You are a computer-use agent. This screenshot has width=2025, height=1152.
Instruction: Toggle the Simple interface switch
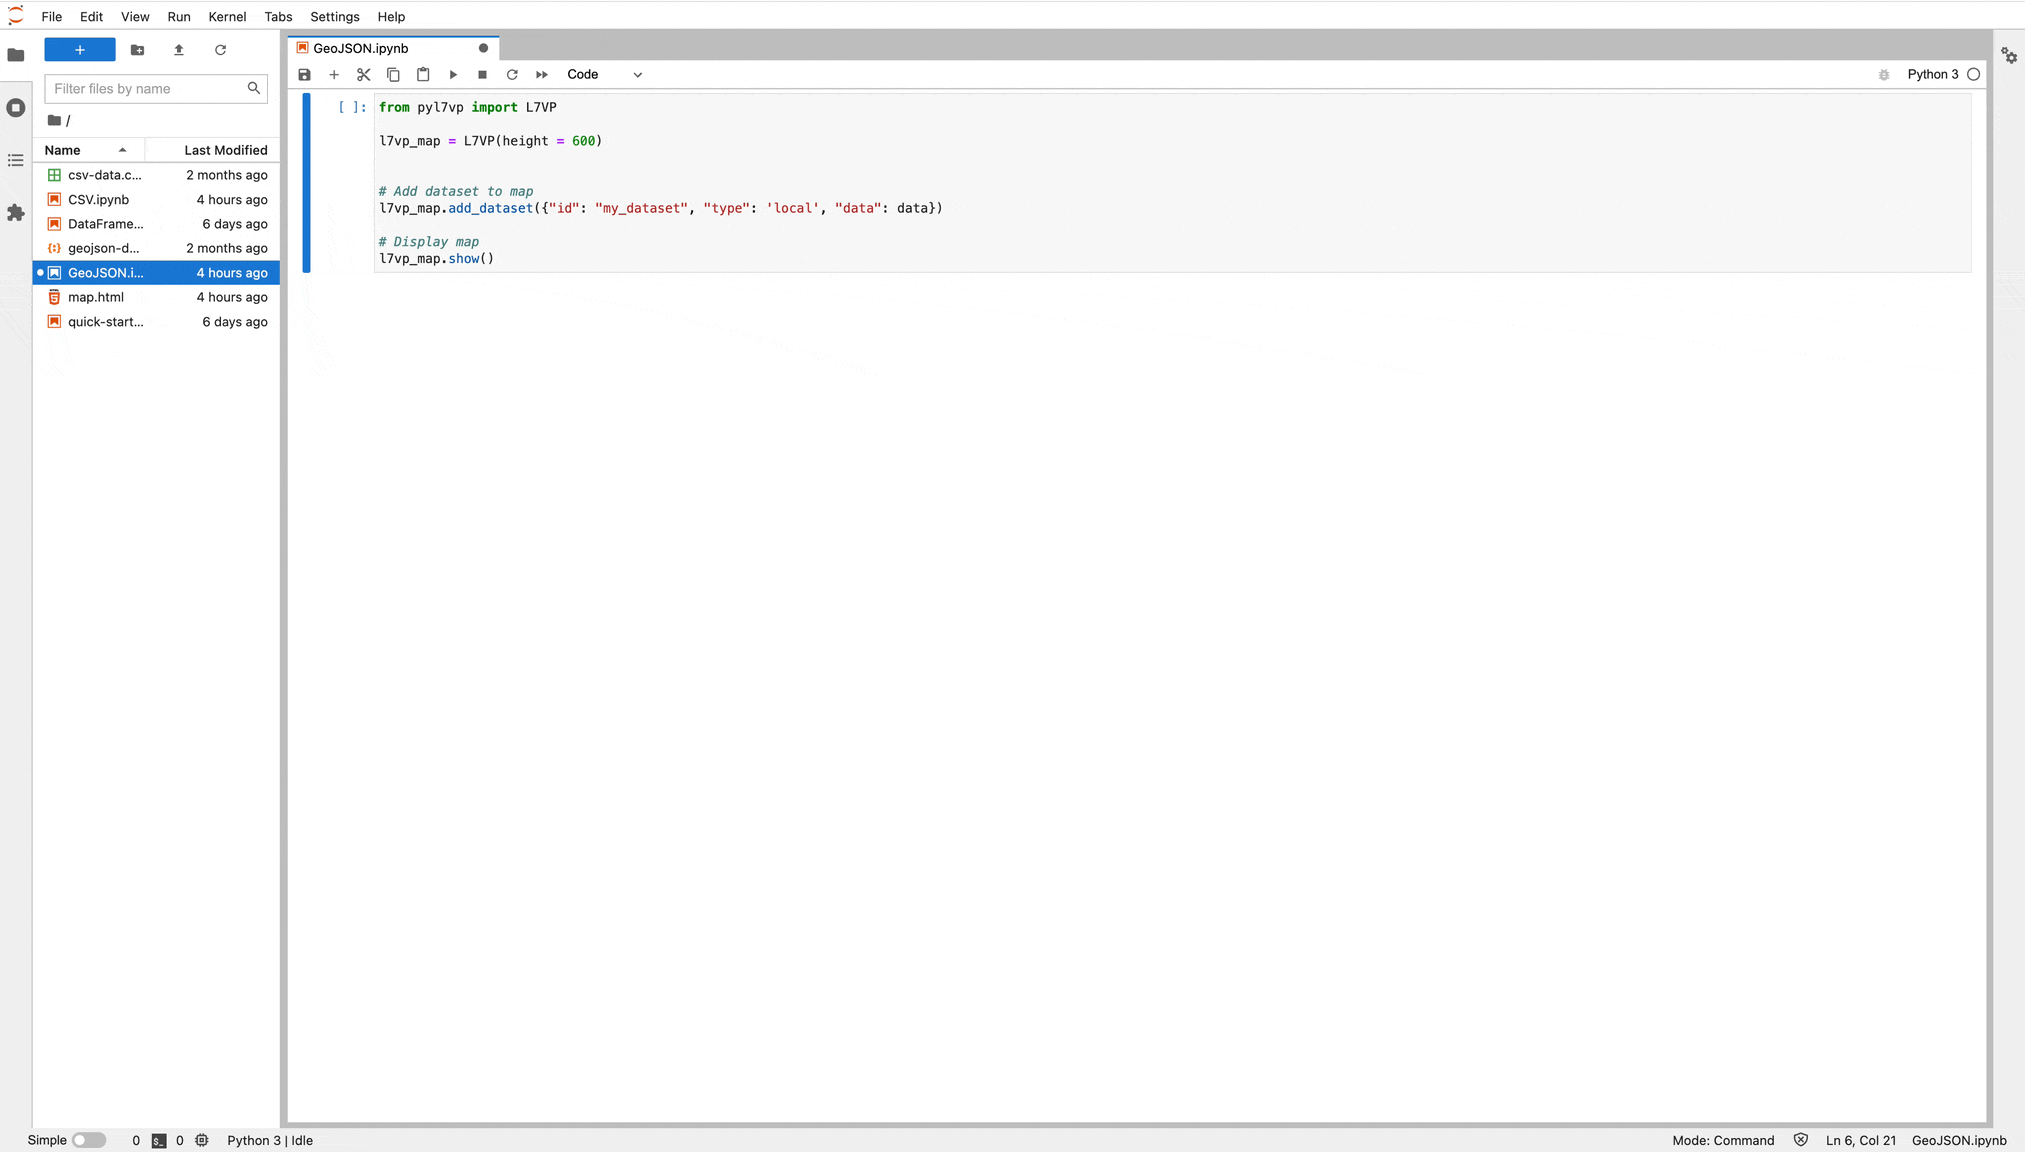[x=90, y=1140]
